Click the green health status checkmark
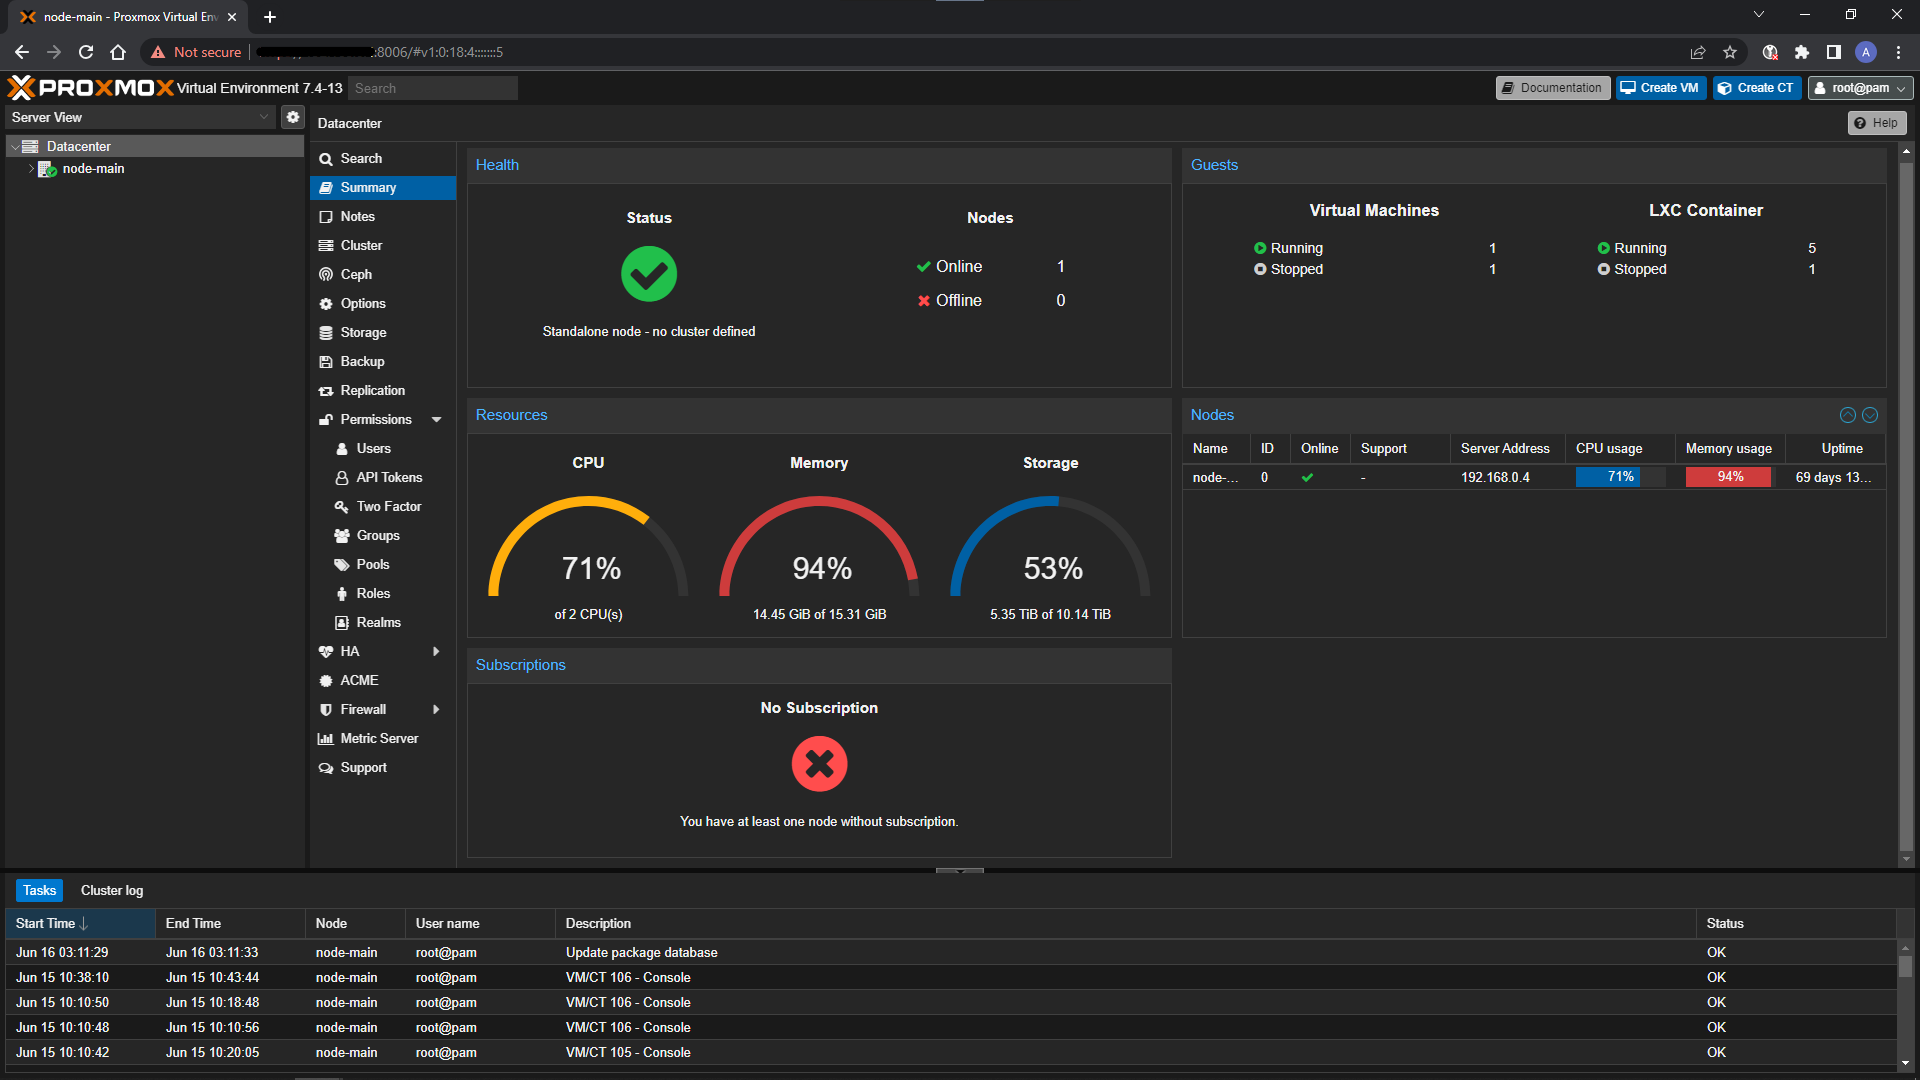Image resolution: width=1920 pixels, height=1080 pixels. tap(649, 274)
